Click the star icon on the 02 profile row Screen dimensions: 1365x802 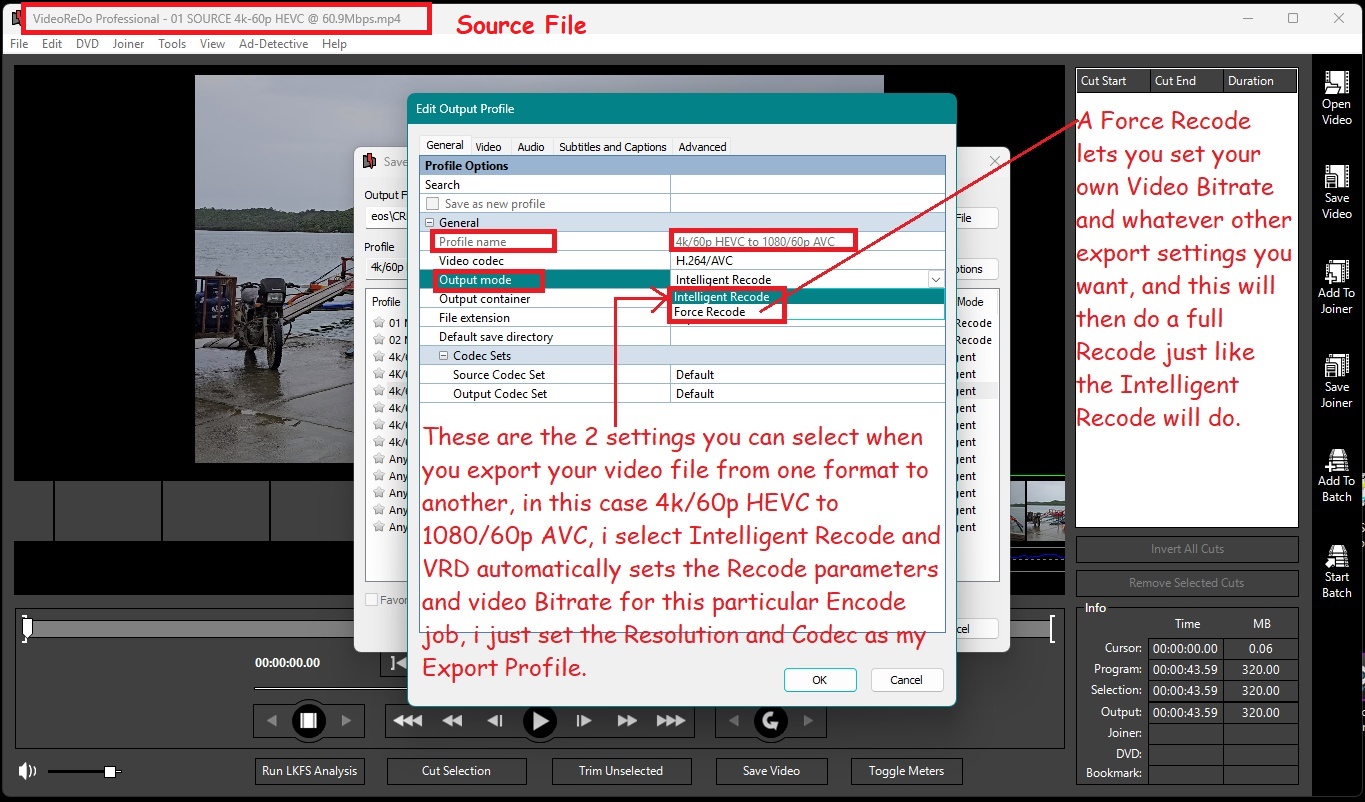pyautogui.click(x=379, y=340)
